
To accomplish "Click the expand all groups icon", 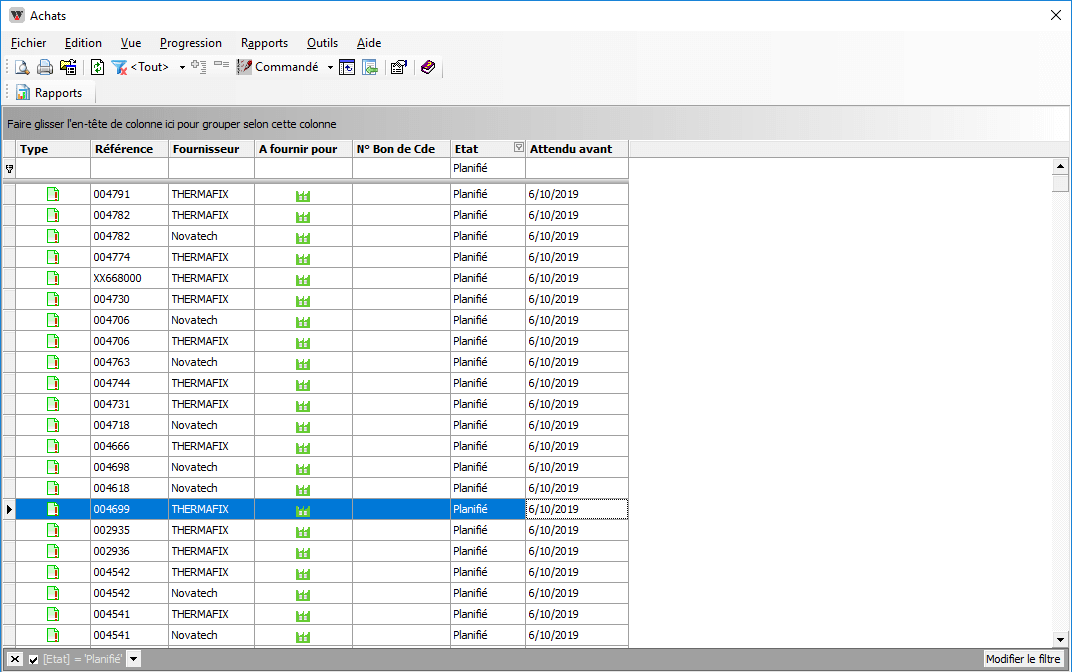I will pyautogui.click(x=198, y=67).
